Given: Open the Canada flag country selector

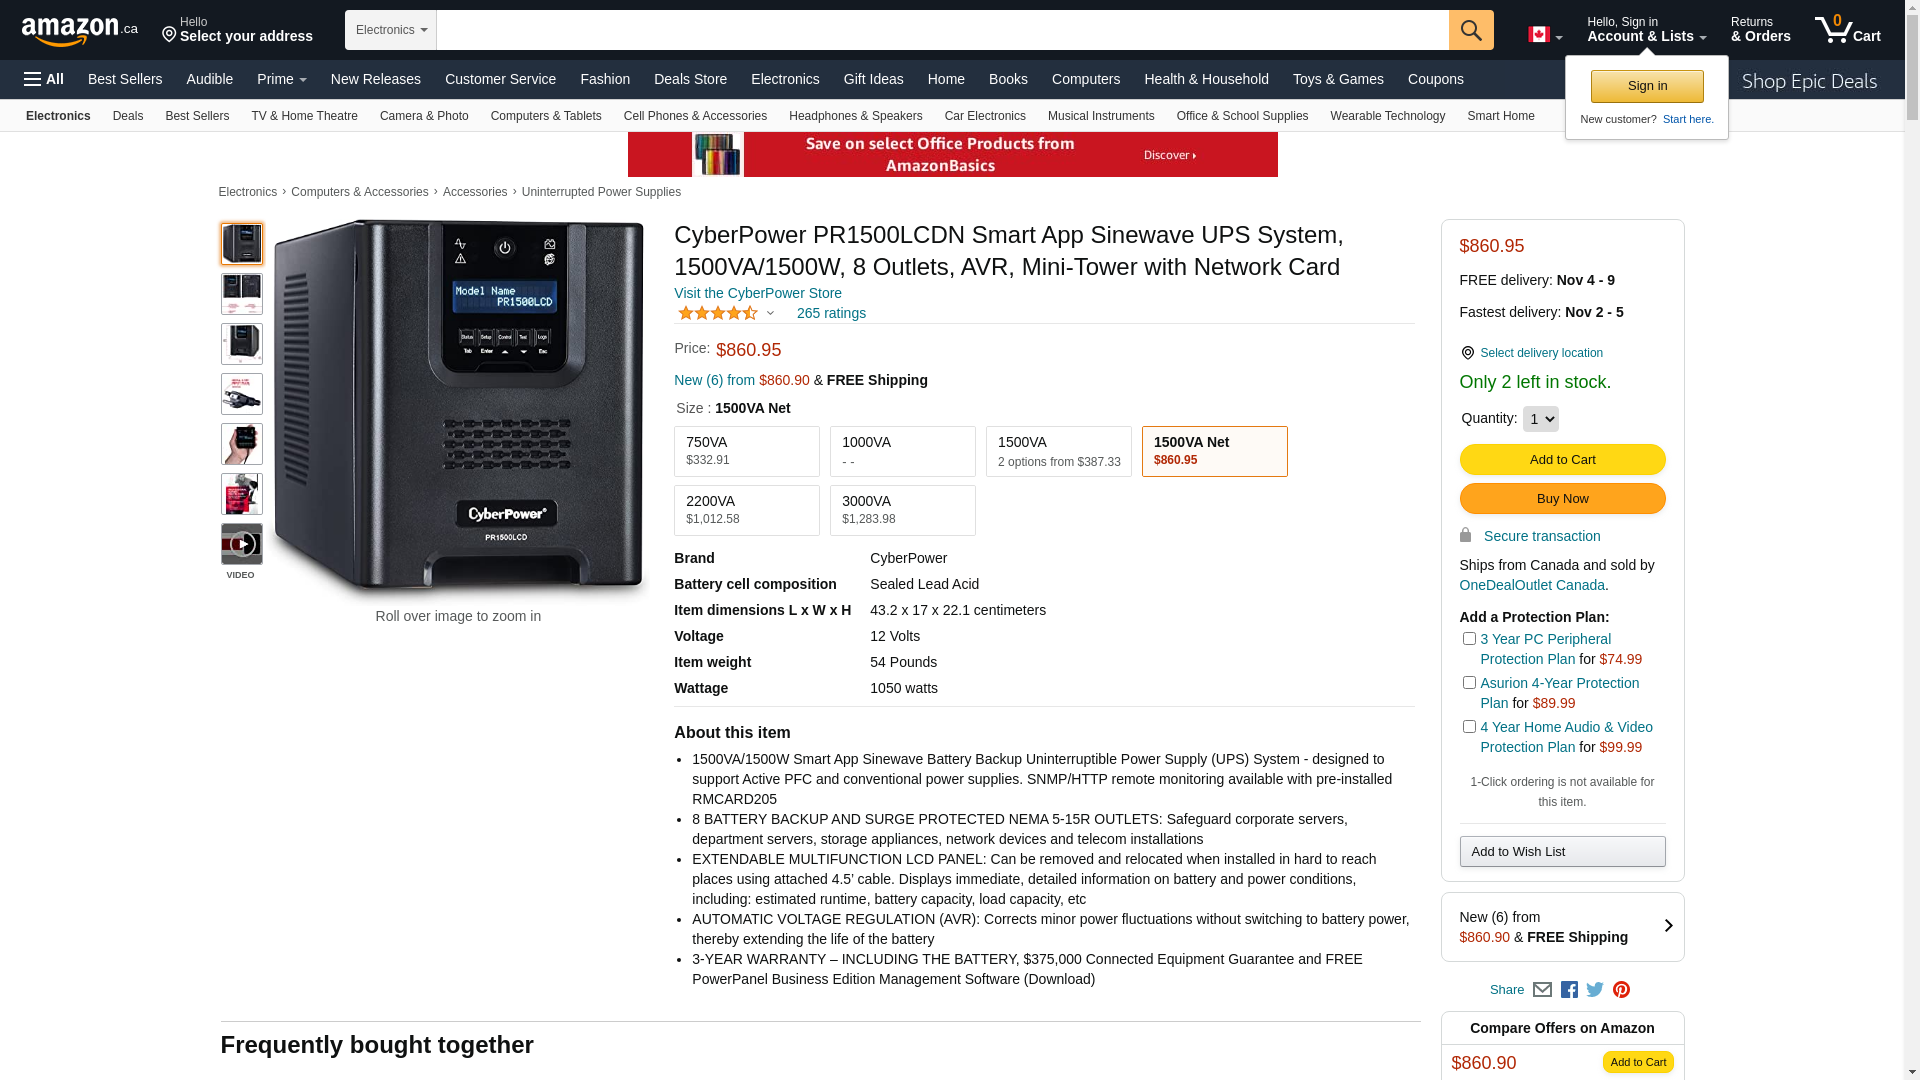Looking at the screenshot, I should (1545, 35).
